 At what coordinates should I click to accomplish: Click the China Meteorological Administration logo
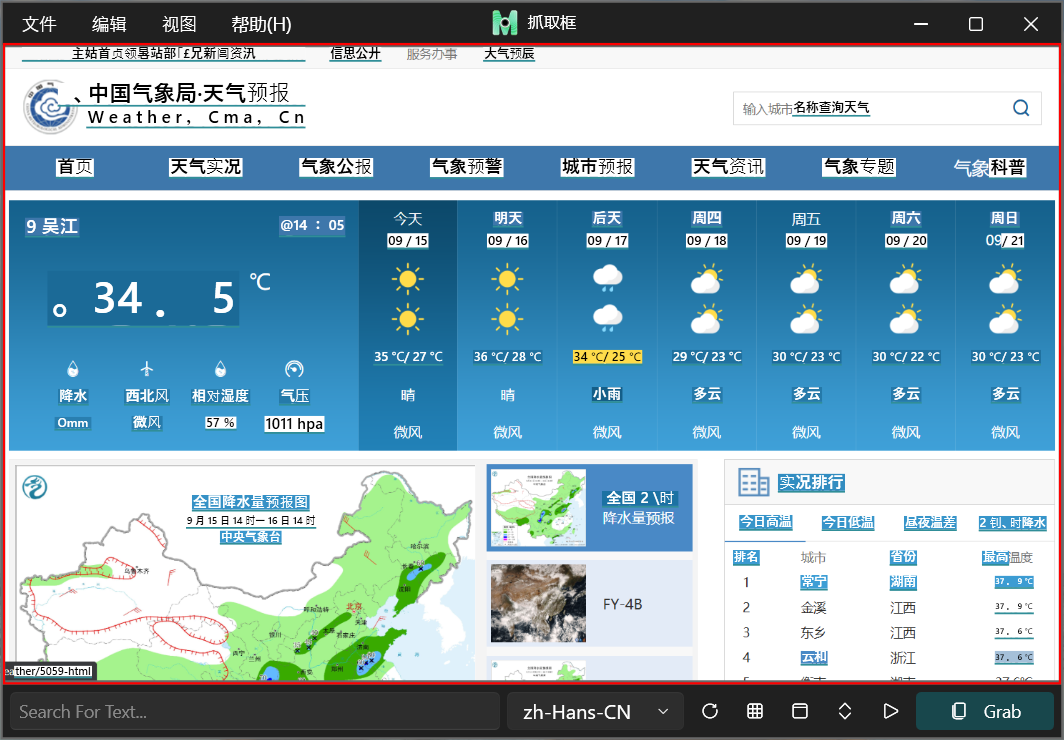pos(48,107)
